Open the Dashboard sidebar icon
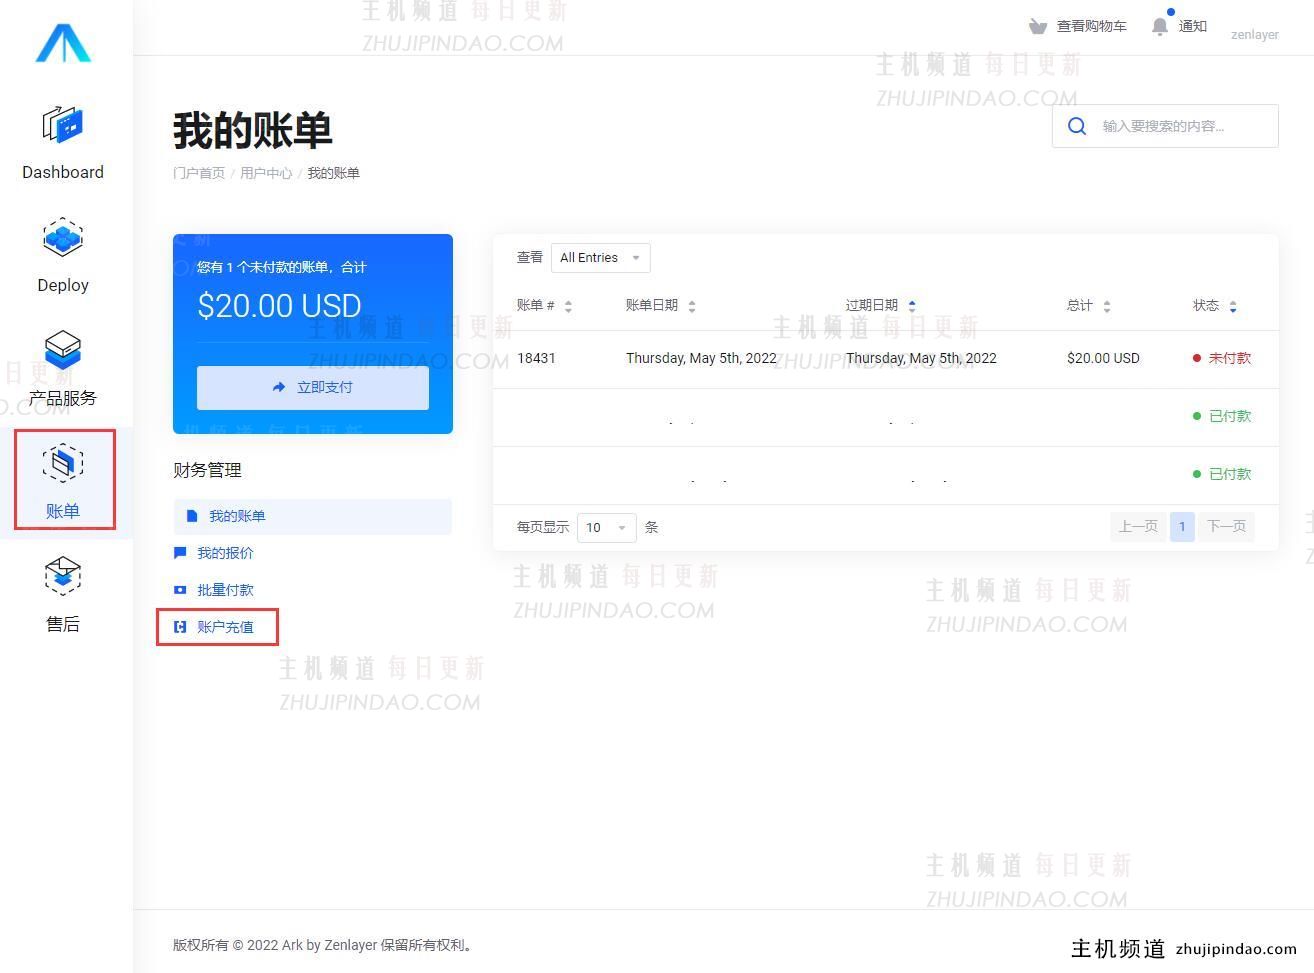The width and height of the screenshot is (1314, 973). point(63,125)
